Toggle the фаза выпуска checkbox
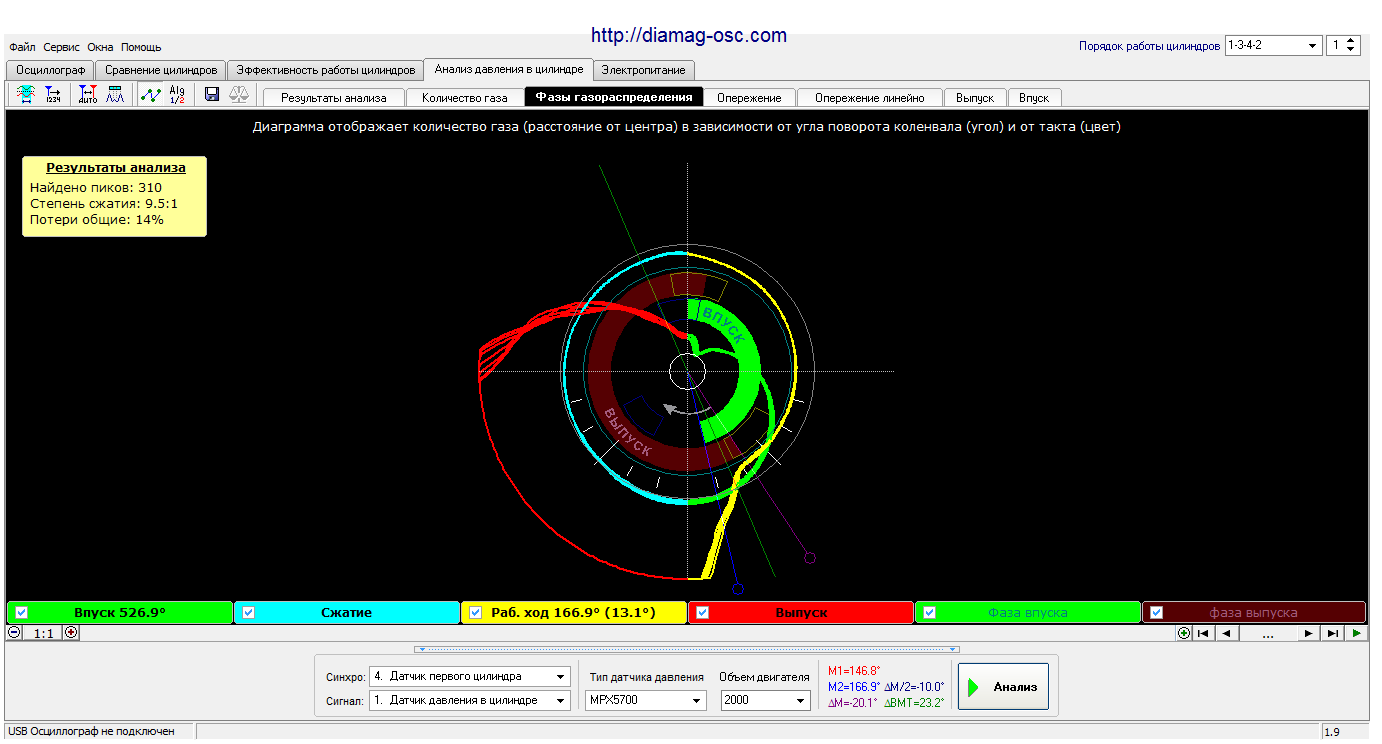The width and height of the screenshot is (1382, 744). [x=1157, y=612]
